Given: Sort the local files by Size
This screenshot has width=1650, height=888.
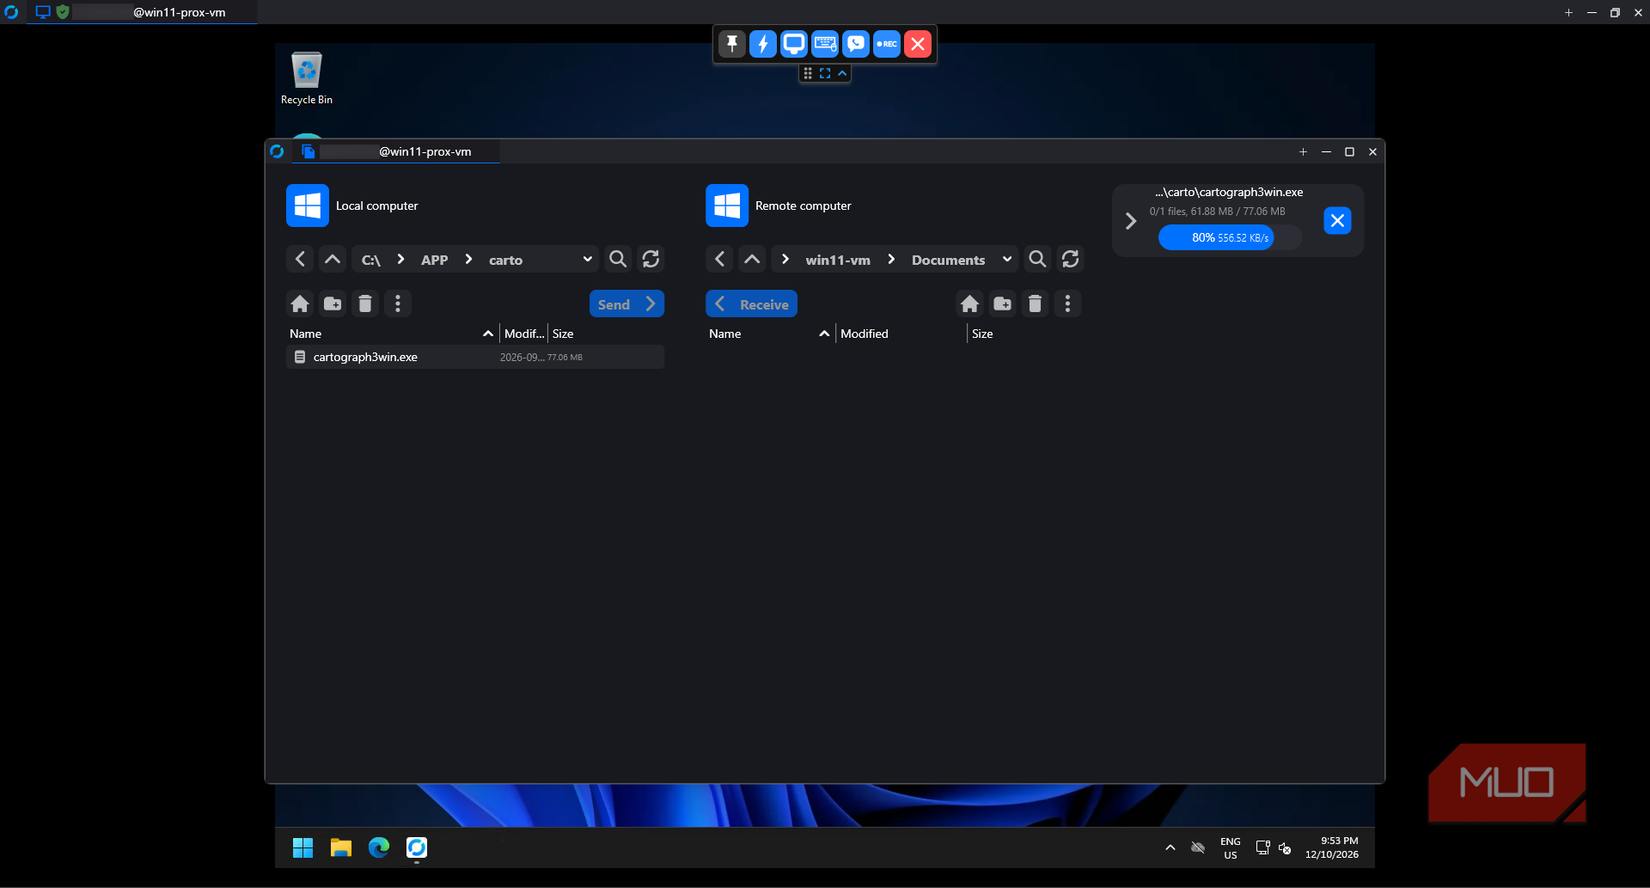Looking at the screenshot, I should (x=563, y=334).
